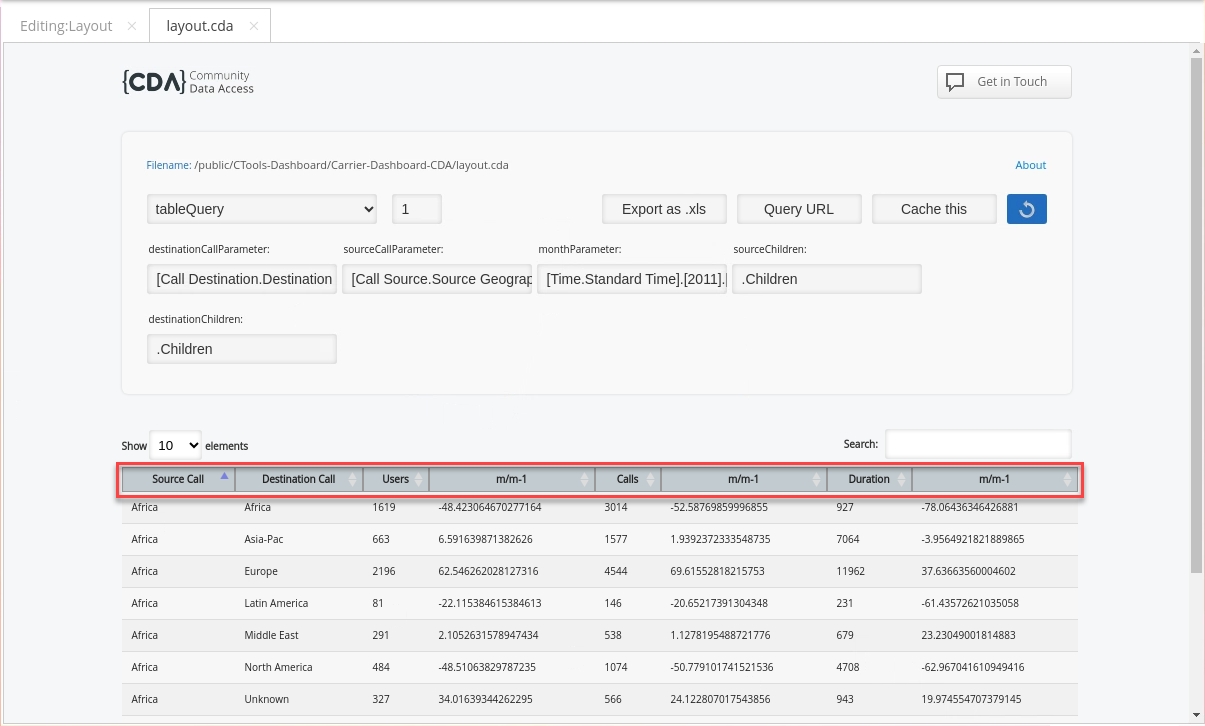The height and width of the screenshot is (726, 1205).
Task: Open the tableQuery data access dropdown
Action: click(x=262, y=209)
